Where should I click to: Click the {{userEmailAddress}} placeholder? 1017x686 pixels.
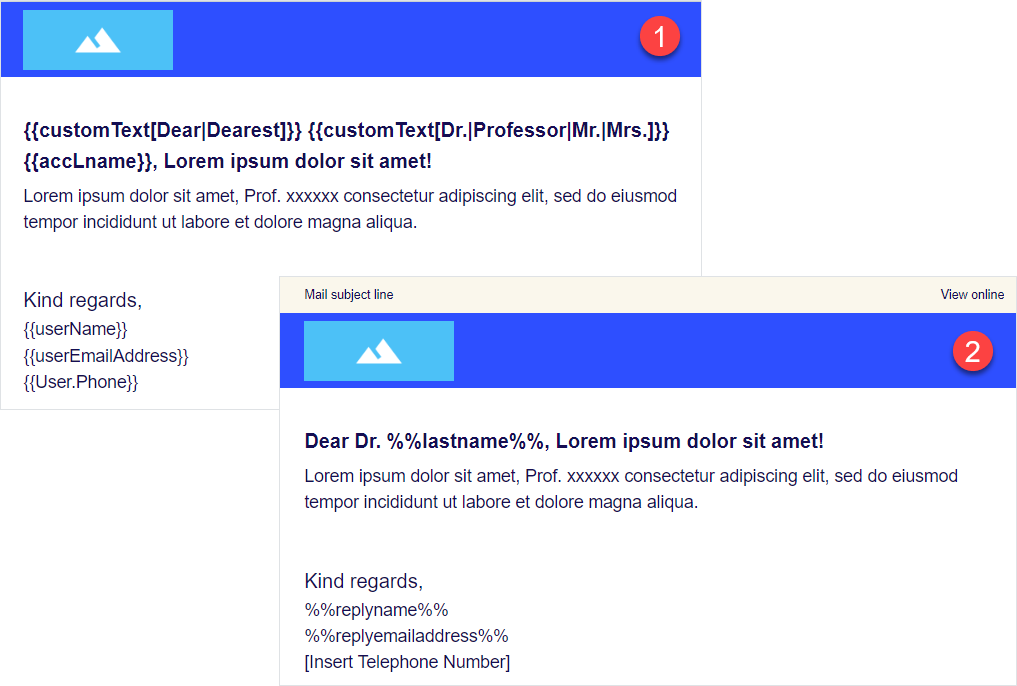click(106, 356)
